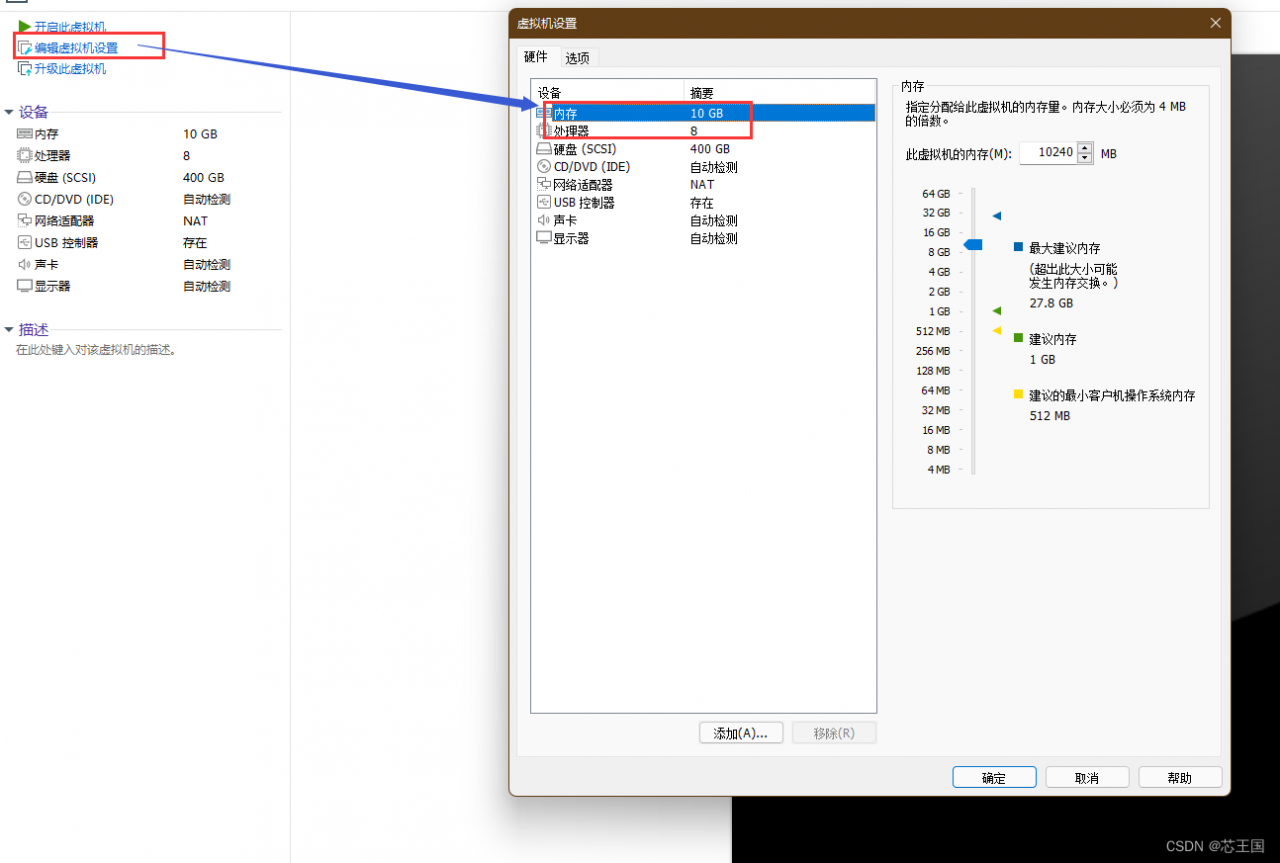The image size is (1280, 863).
Task: Switch to the 硬件 tab
Action: [x=536, y=57]
